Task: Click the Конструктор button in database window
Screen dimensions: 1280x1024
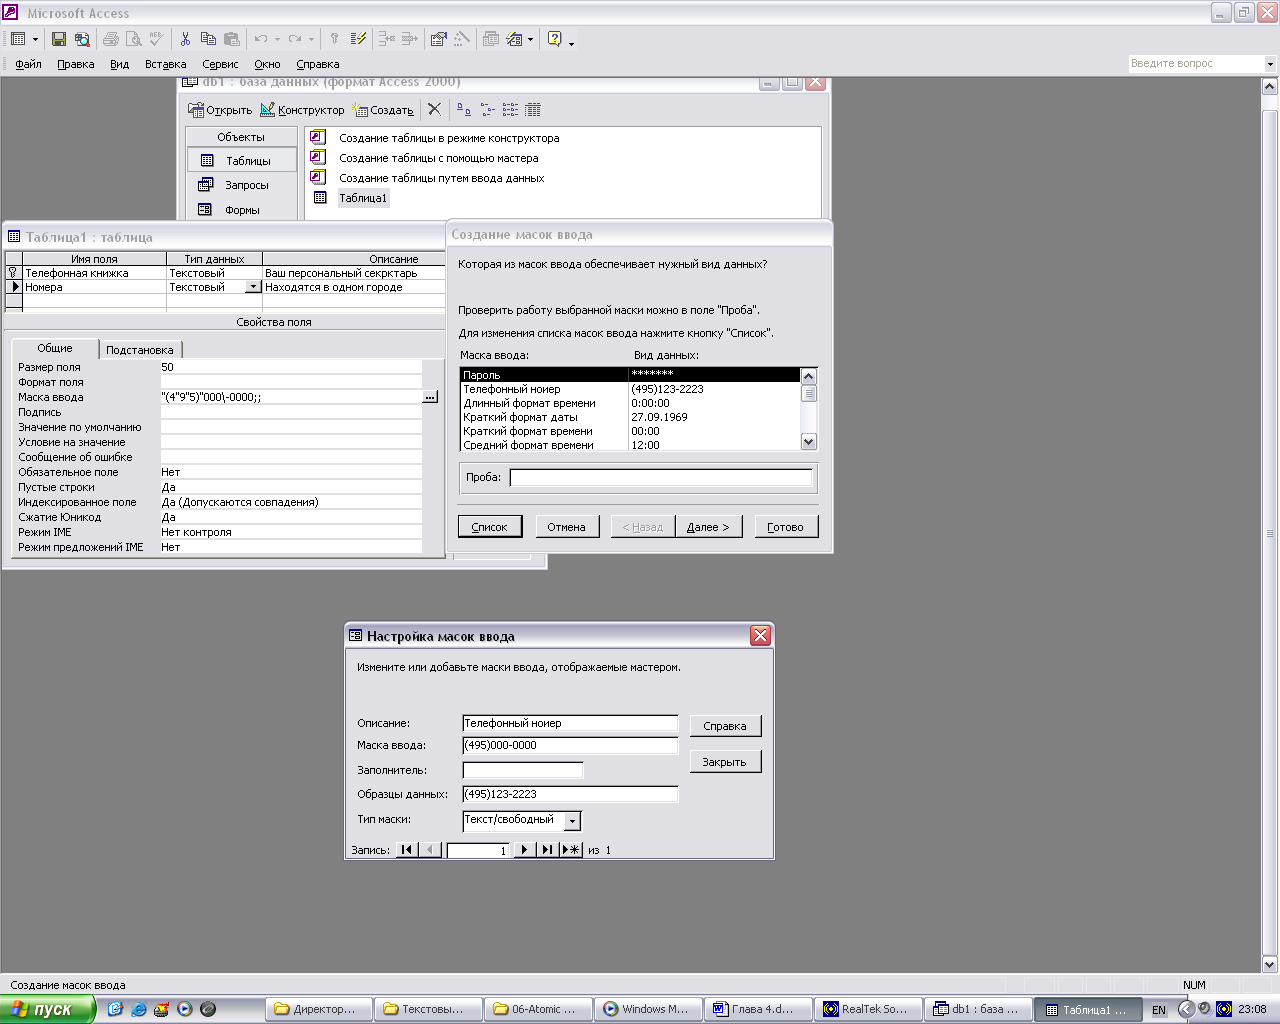Action: pos(302,110)
